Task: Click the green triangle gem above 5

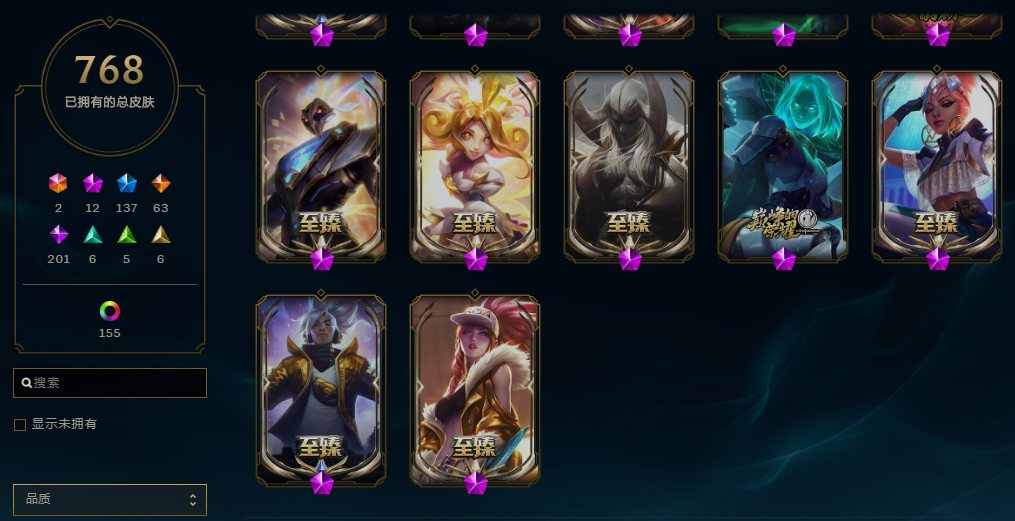Action: (x=127, y=234)
